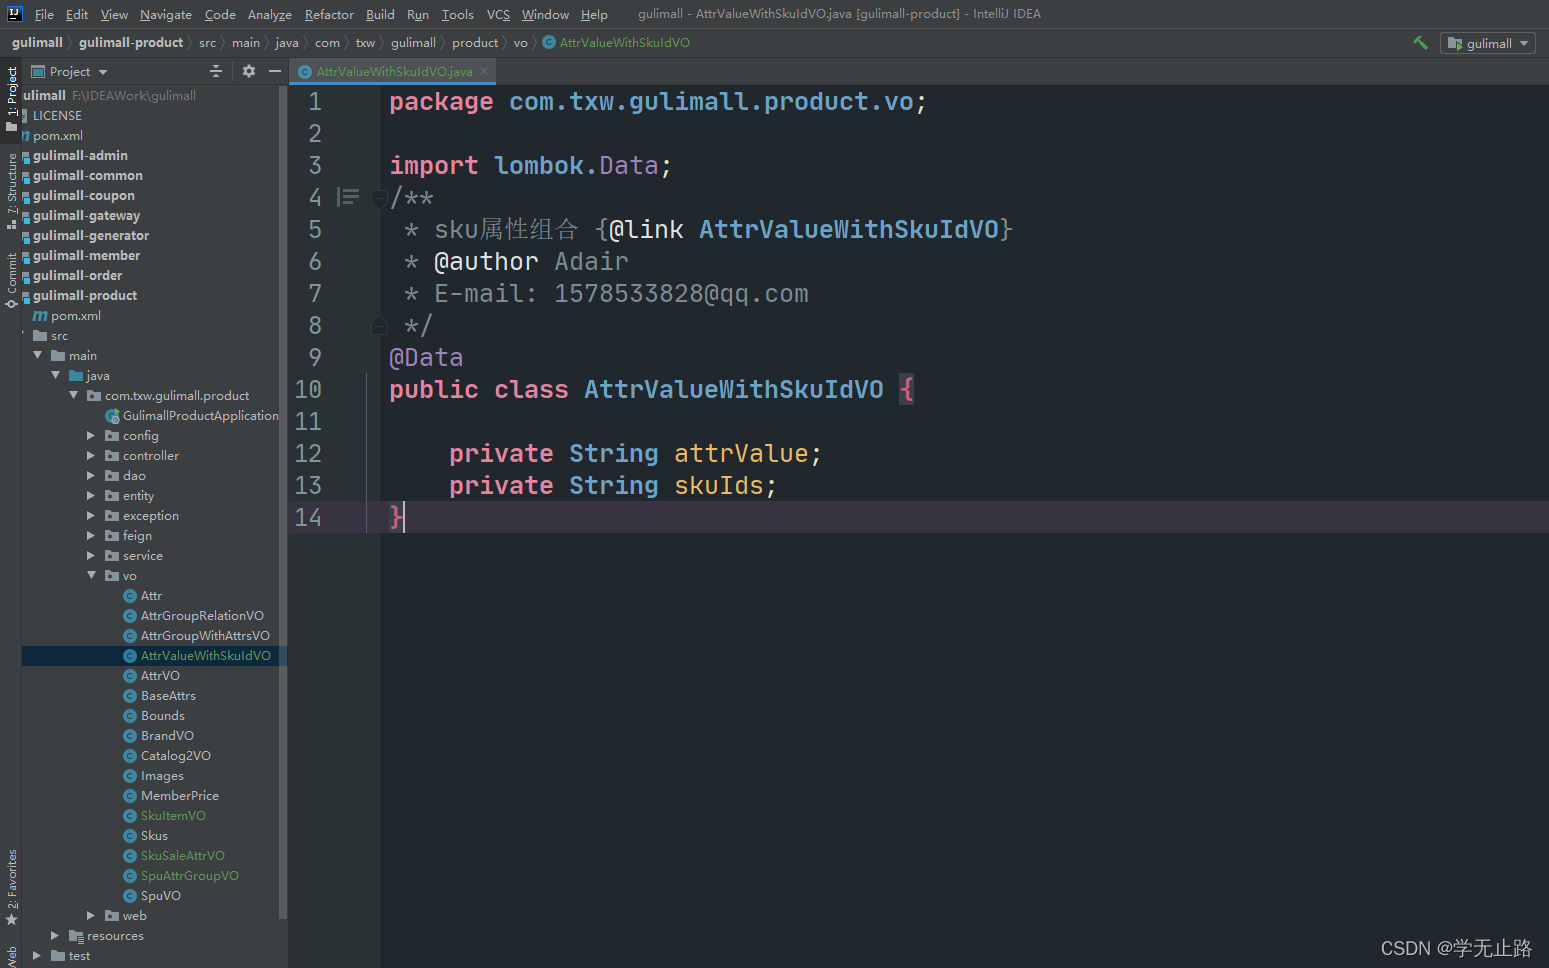This screenshot has width=1549, height=968.
Task: Open the LICENSE file
Action: pyautogui.click(x=57, y=115)
